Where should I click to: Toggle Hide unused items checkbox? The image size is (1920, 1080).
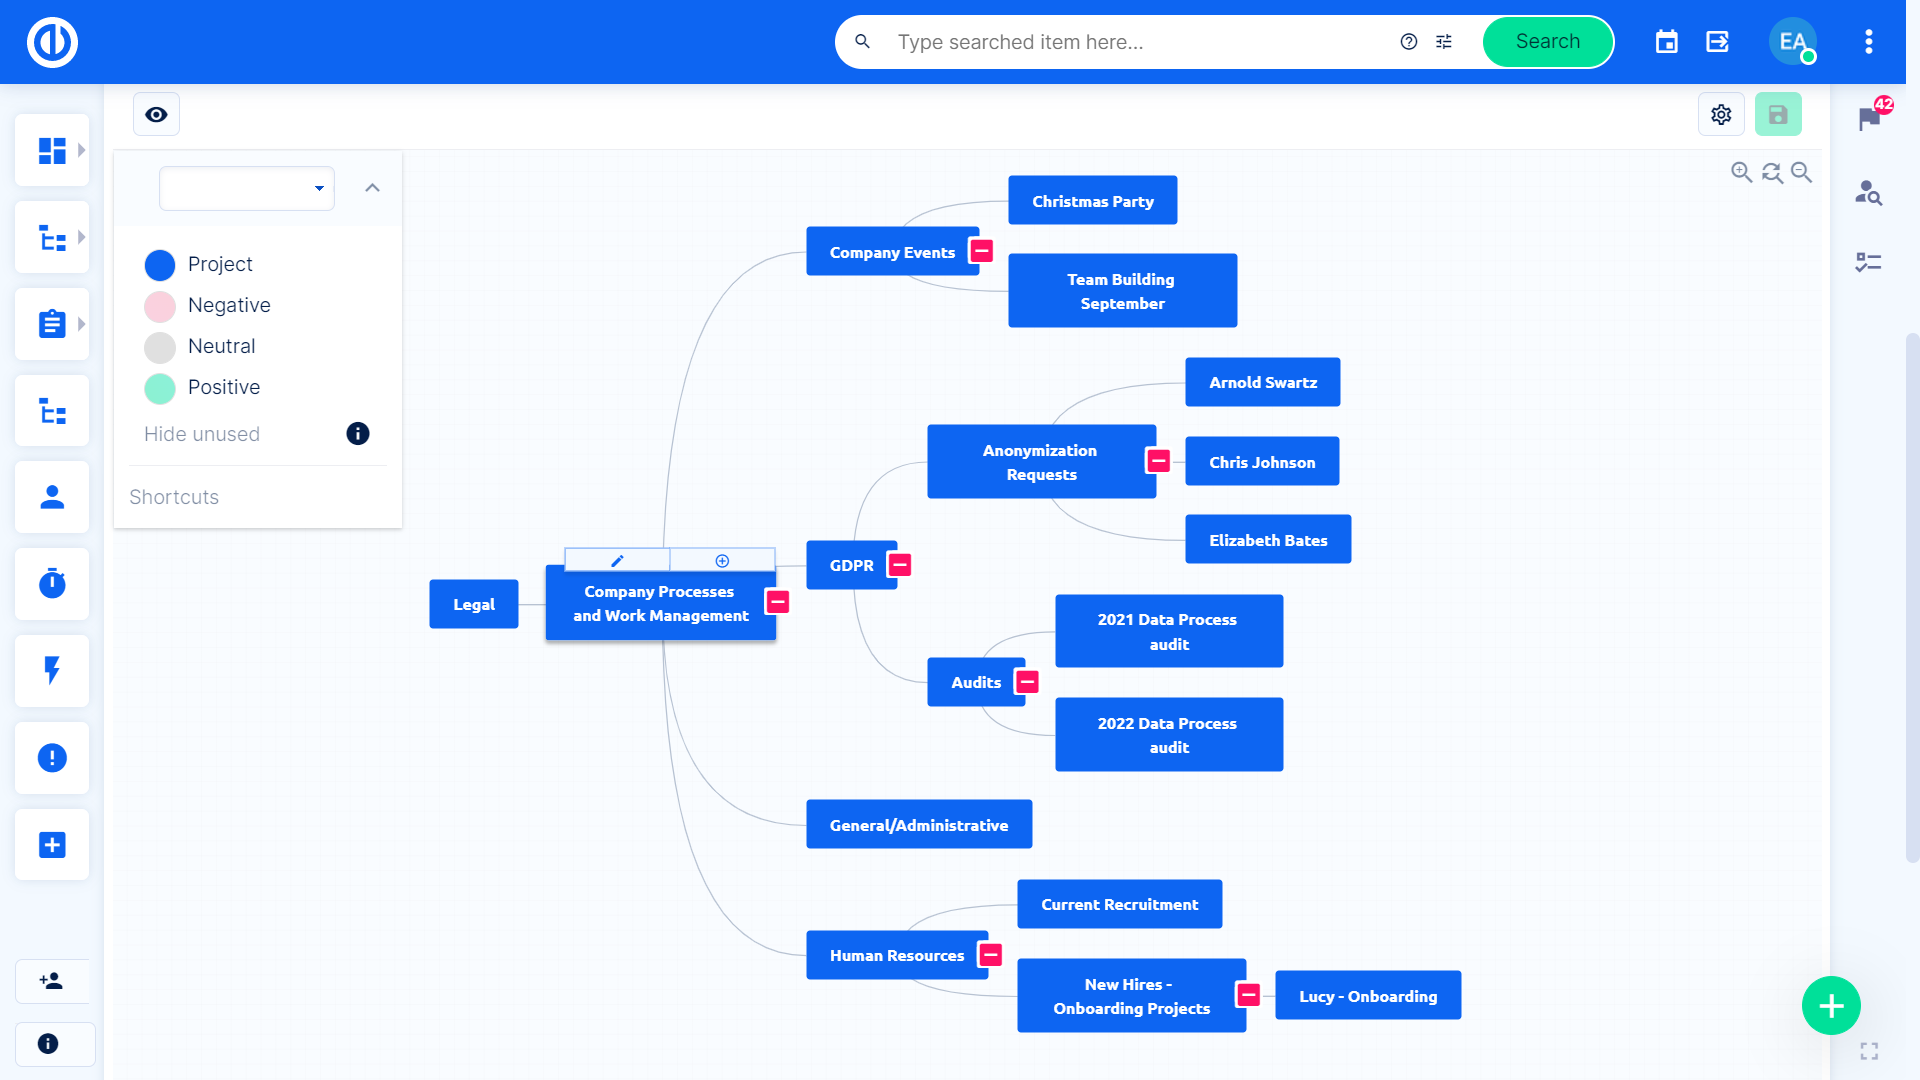[x=202, y=433]
